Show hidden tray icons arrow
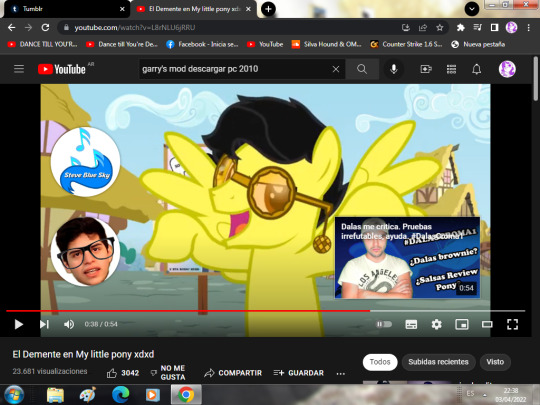Image resolution: width=540 pixels, height=405 pixels. pyautogui.click(x=485, y=395)
